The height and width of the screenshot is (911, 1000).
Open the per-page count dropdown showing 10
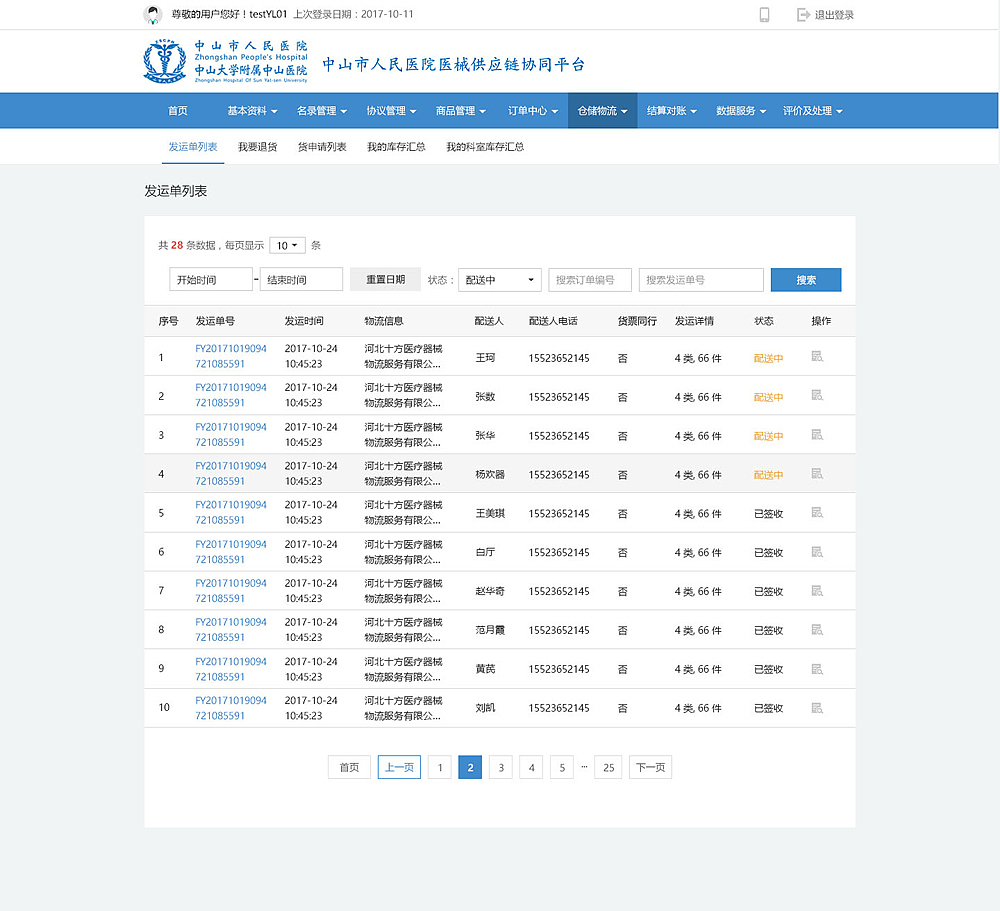pyautogui.click(x=287, y=246)
